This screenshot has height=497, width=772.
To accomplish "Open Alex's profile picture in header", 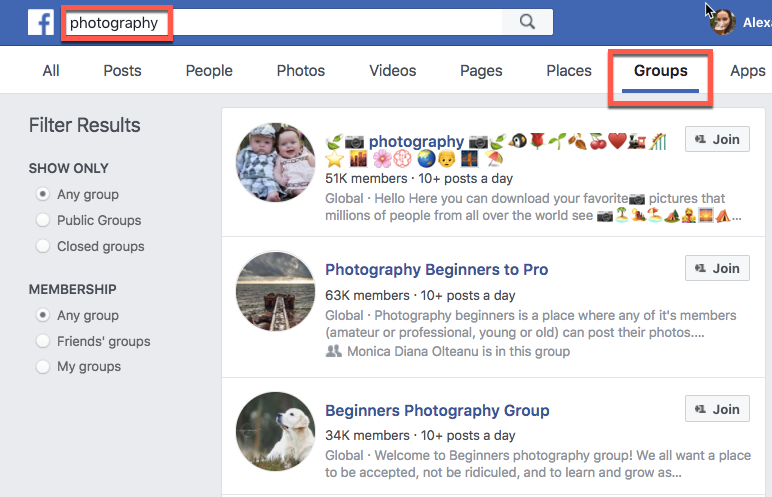I will 723,22.
